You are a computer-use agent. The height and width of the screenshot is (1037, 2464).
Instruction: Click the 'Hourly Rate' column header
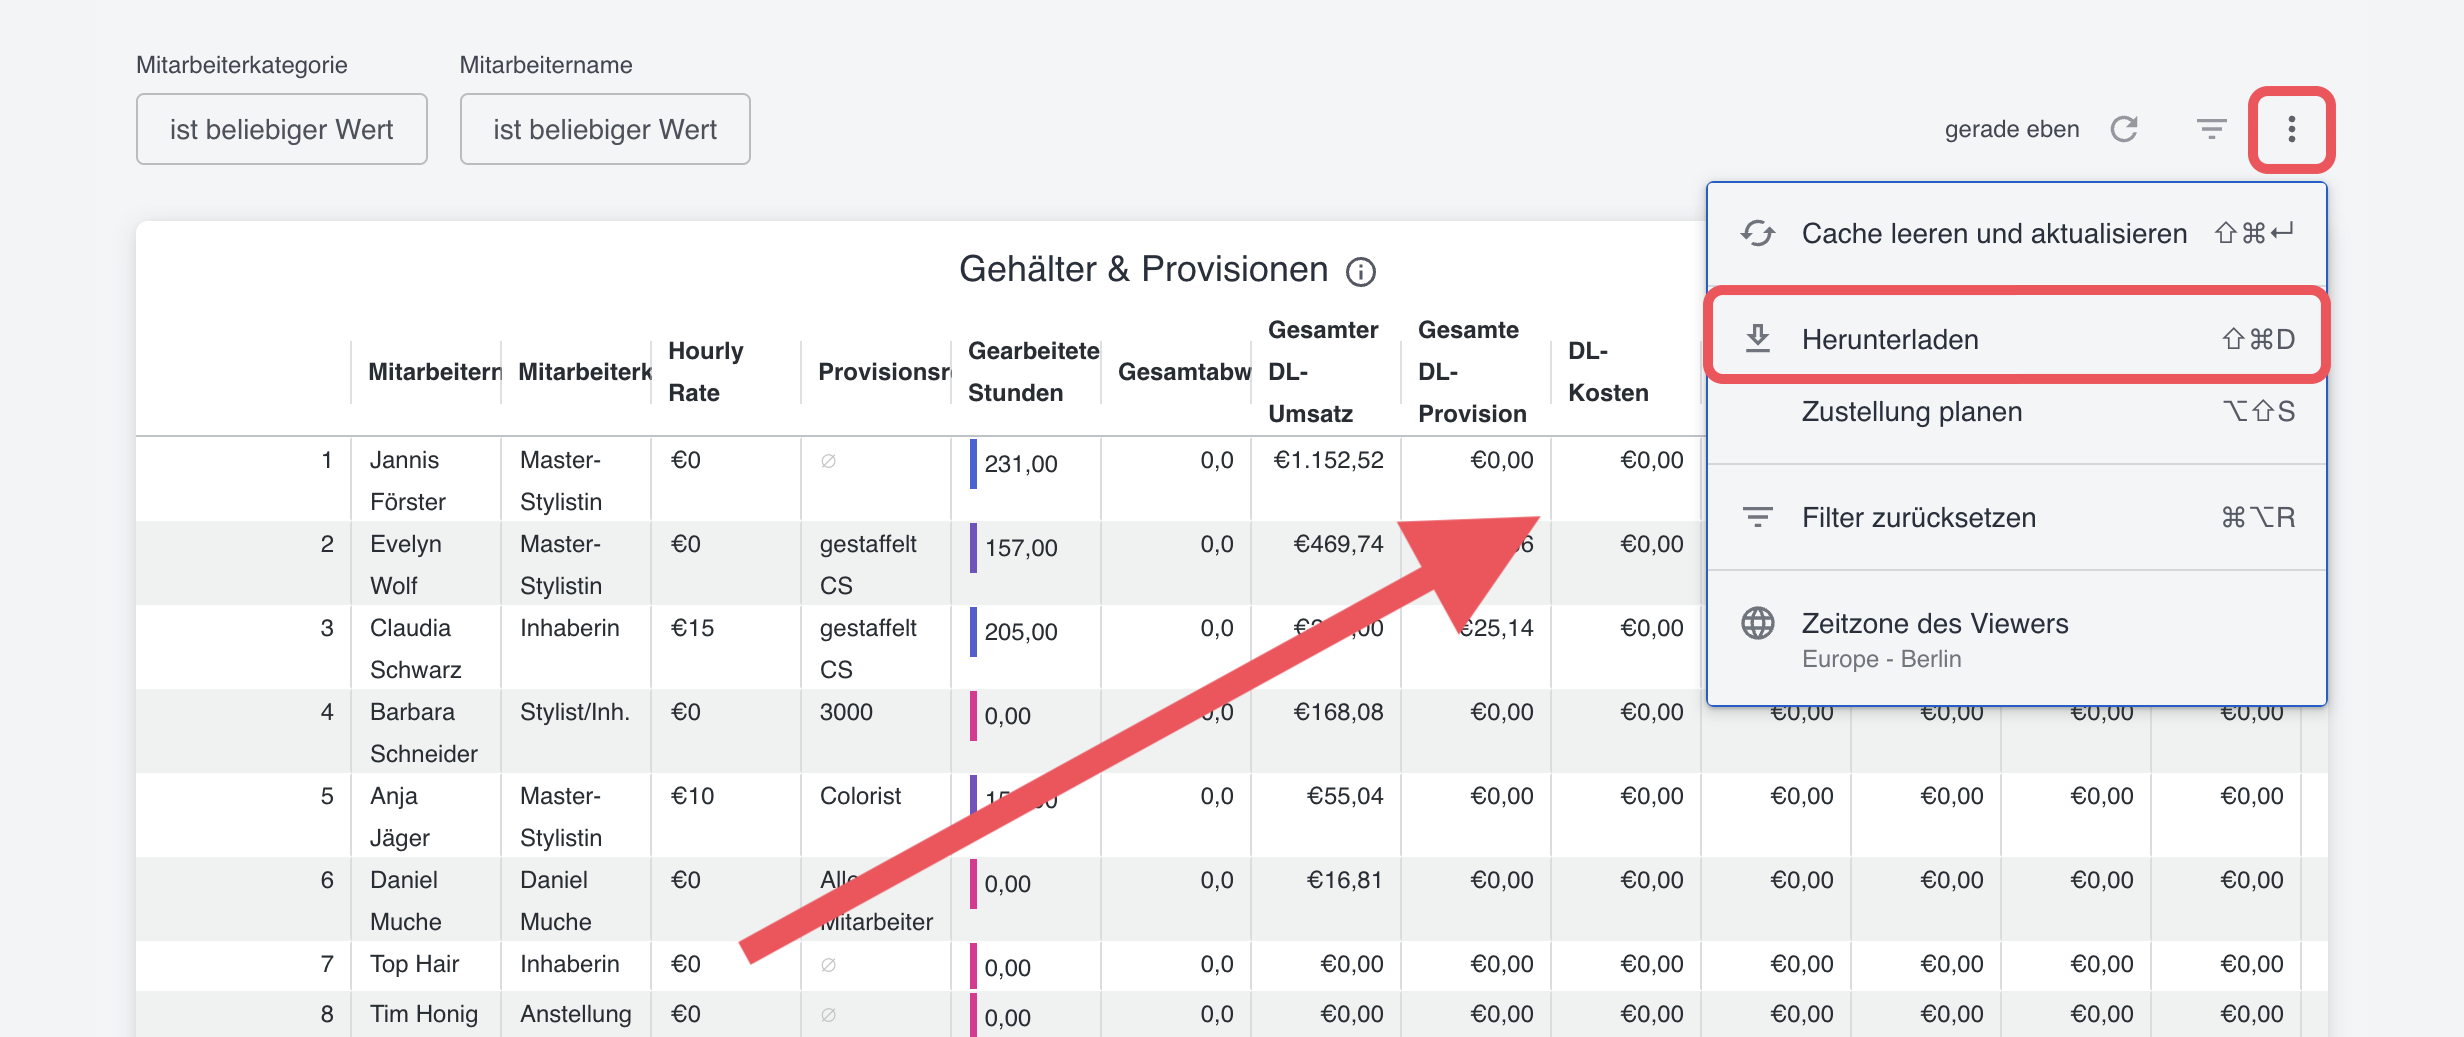pos(725,372)
